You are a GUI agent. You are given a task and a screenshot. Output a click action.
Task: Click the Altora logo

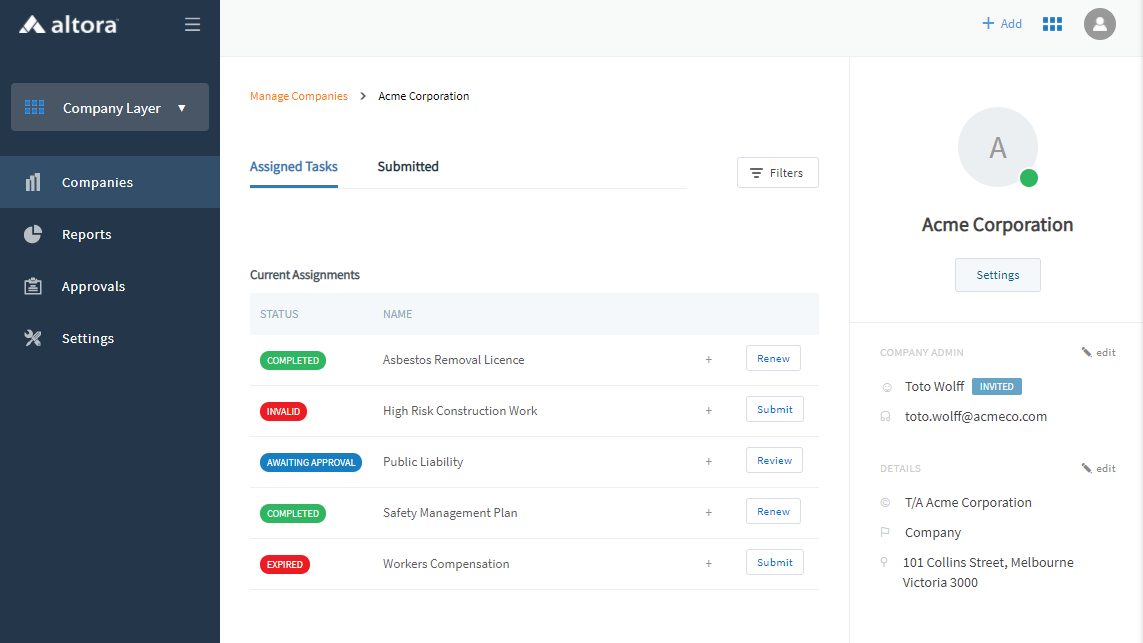click(x=68, y=25)
